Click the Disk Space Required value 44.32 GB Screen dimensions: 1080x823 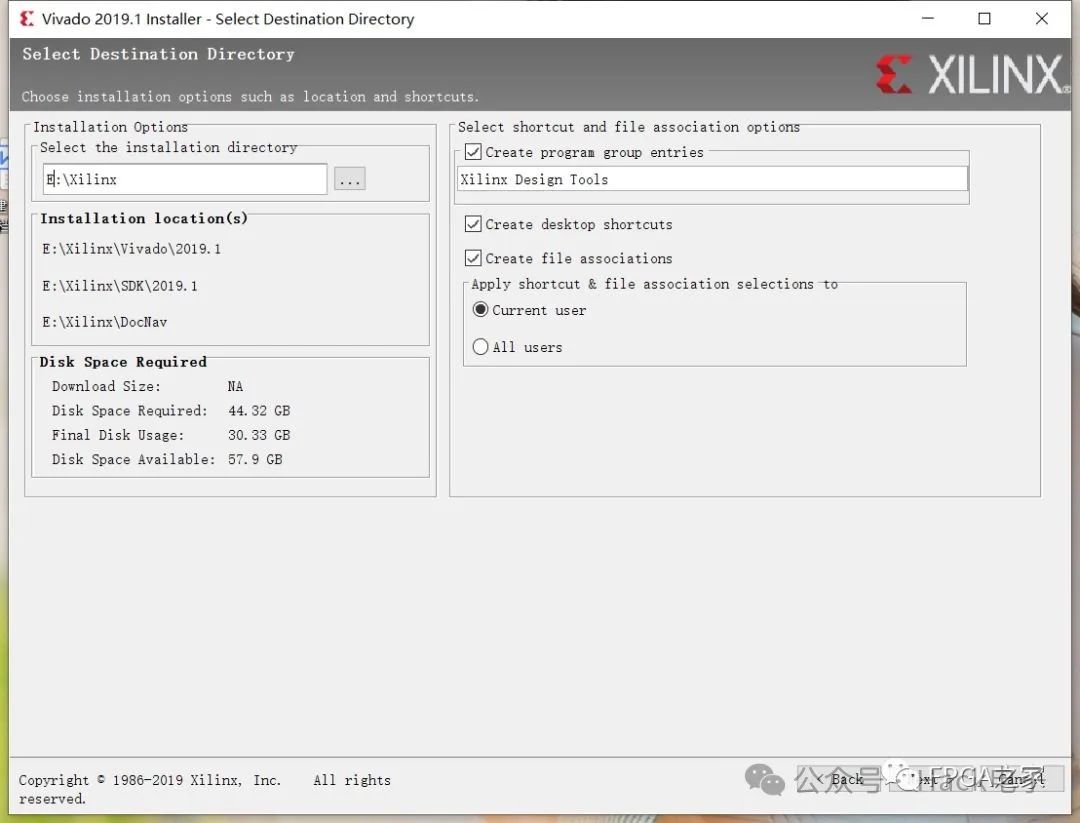[259, 410]
